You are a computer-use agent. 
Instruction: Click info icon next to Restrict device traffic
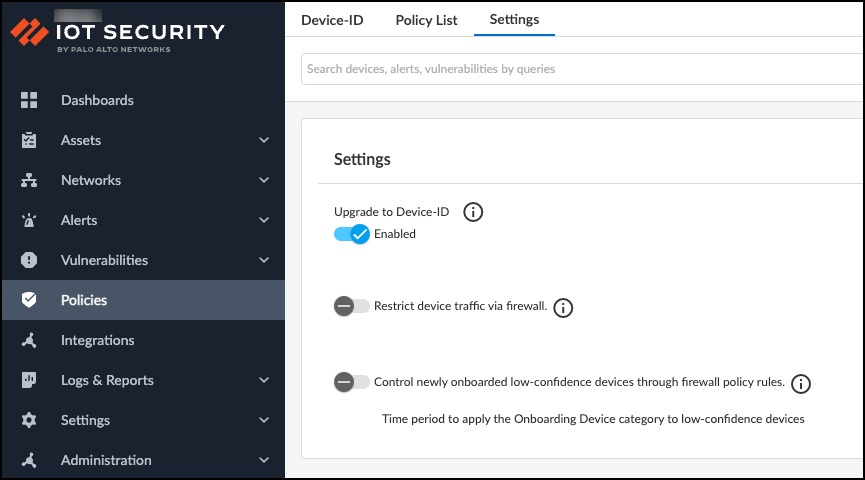(x=563, y=307)
